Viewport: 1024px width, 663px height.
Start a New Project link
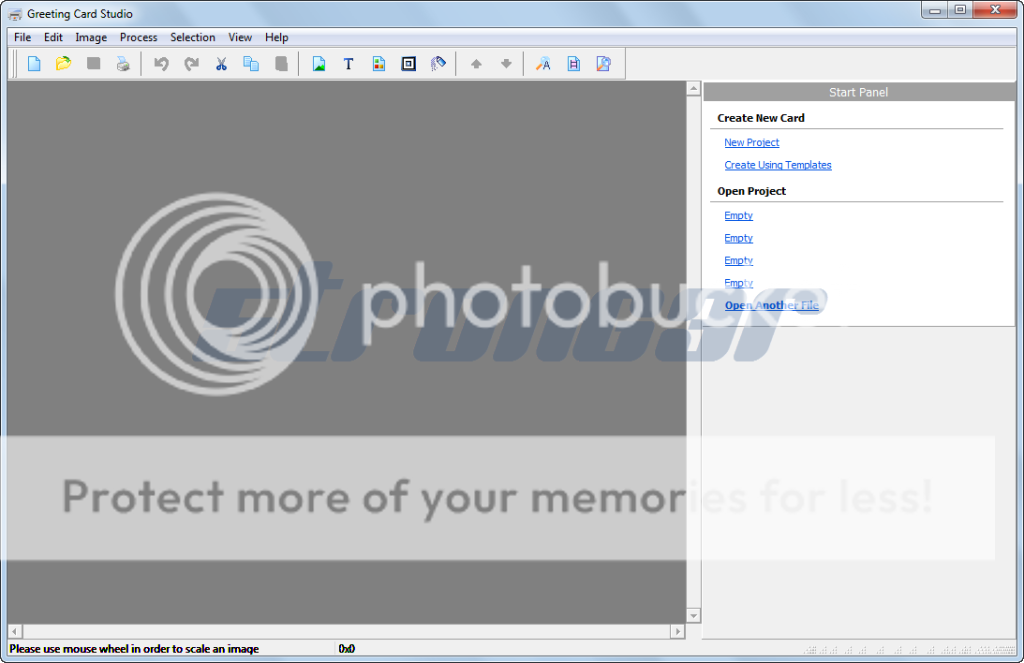752,142
